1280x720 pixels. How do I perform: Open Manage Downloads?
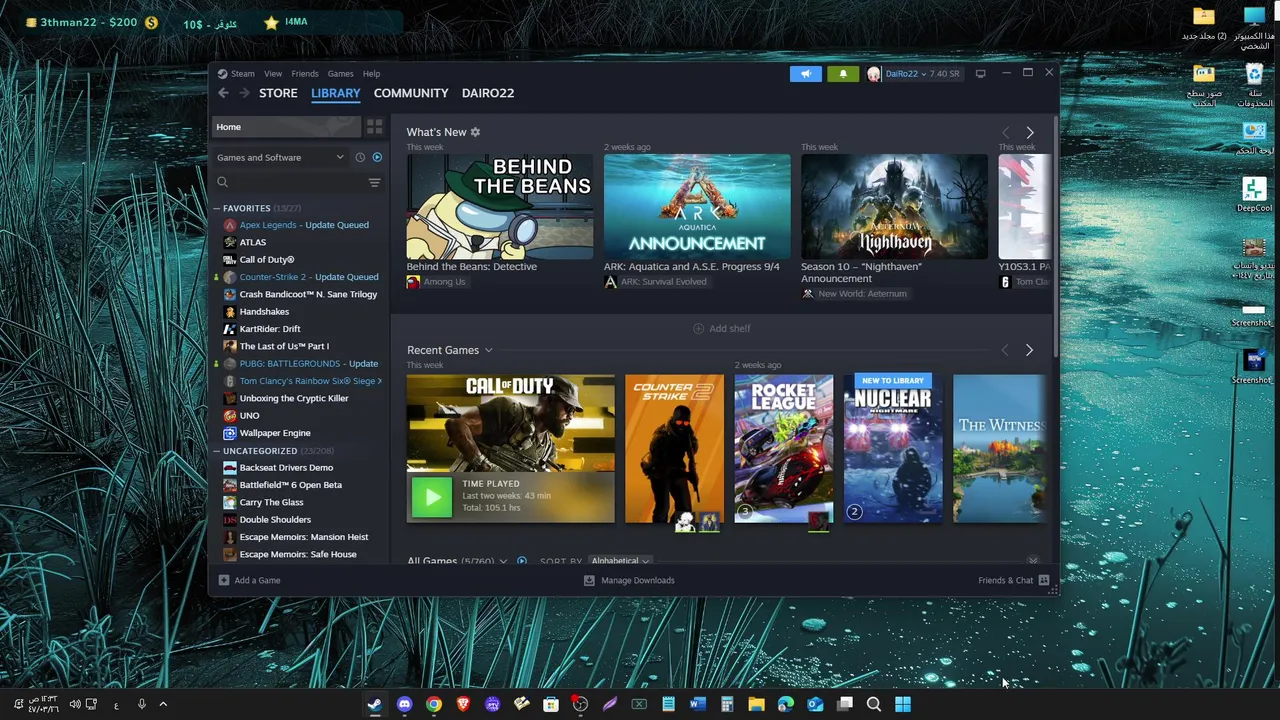629,580
